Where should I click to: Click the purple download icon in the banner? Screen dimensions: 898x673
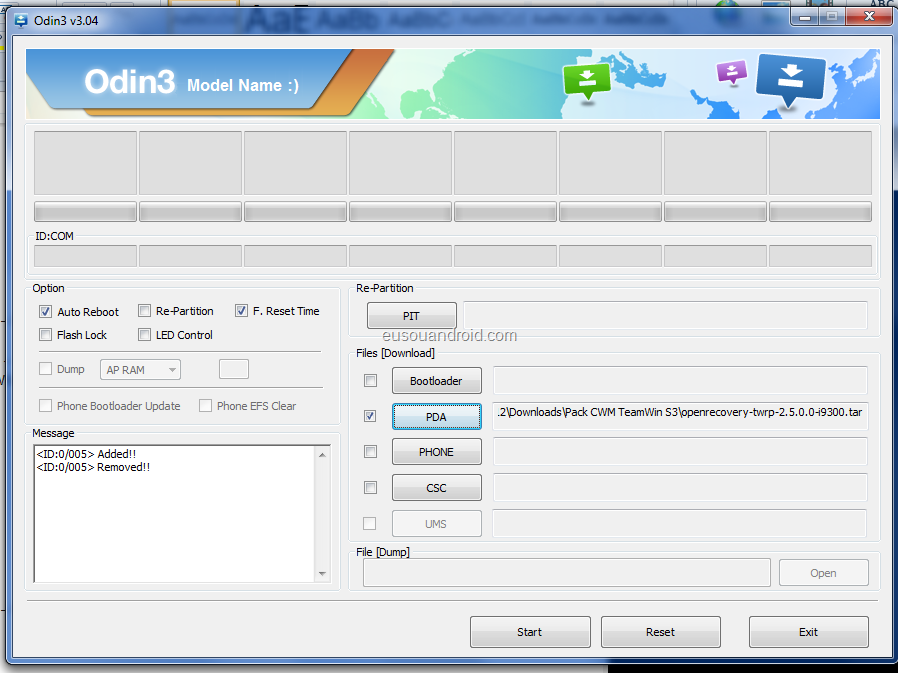click(x=732, y=73)
